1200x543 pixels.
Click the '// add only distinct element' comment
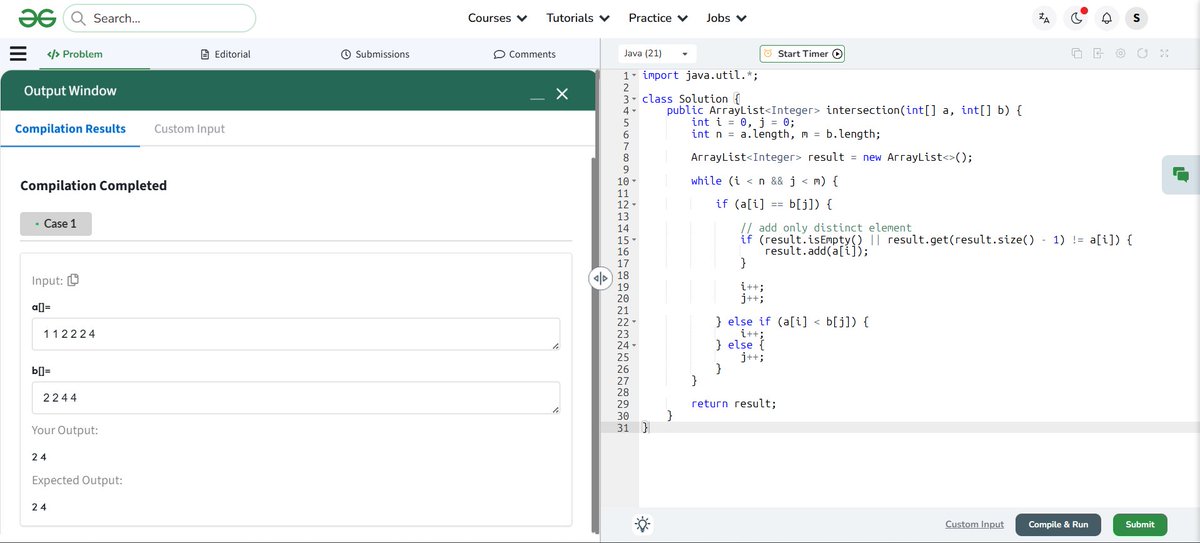826,229
